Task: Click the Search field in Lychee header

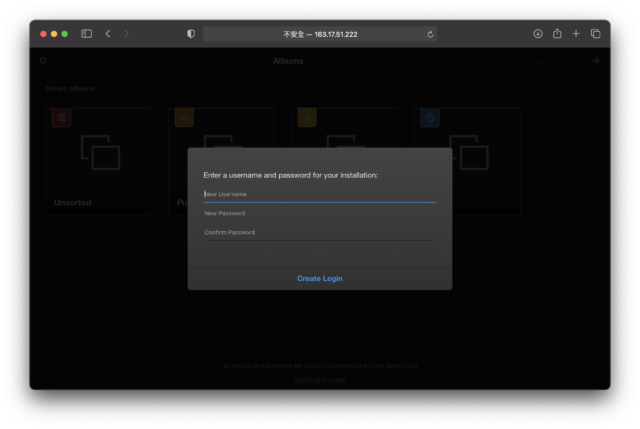Action: click(x=551, y=61)
